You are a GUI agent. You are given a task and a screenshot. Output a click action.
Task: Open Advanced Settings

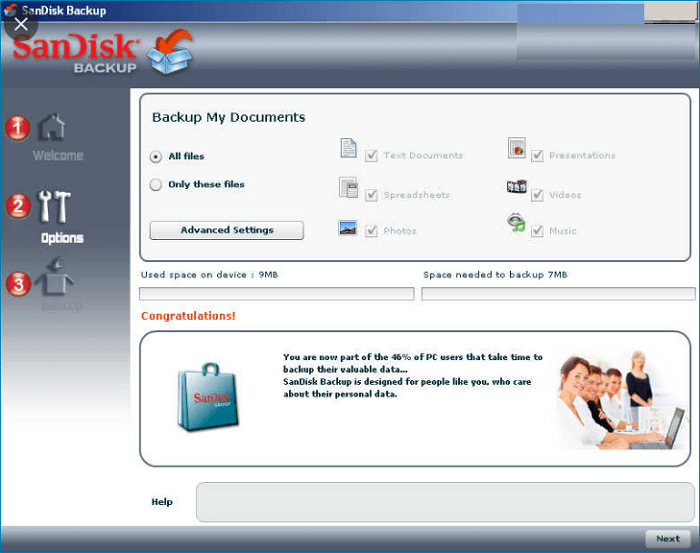(x=226, y=230)
